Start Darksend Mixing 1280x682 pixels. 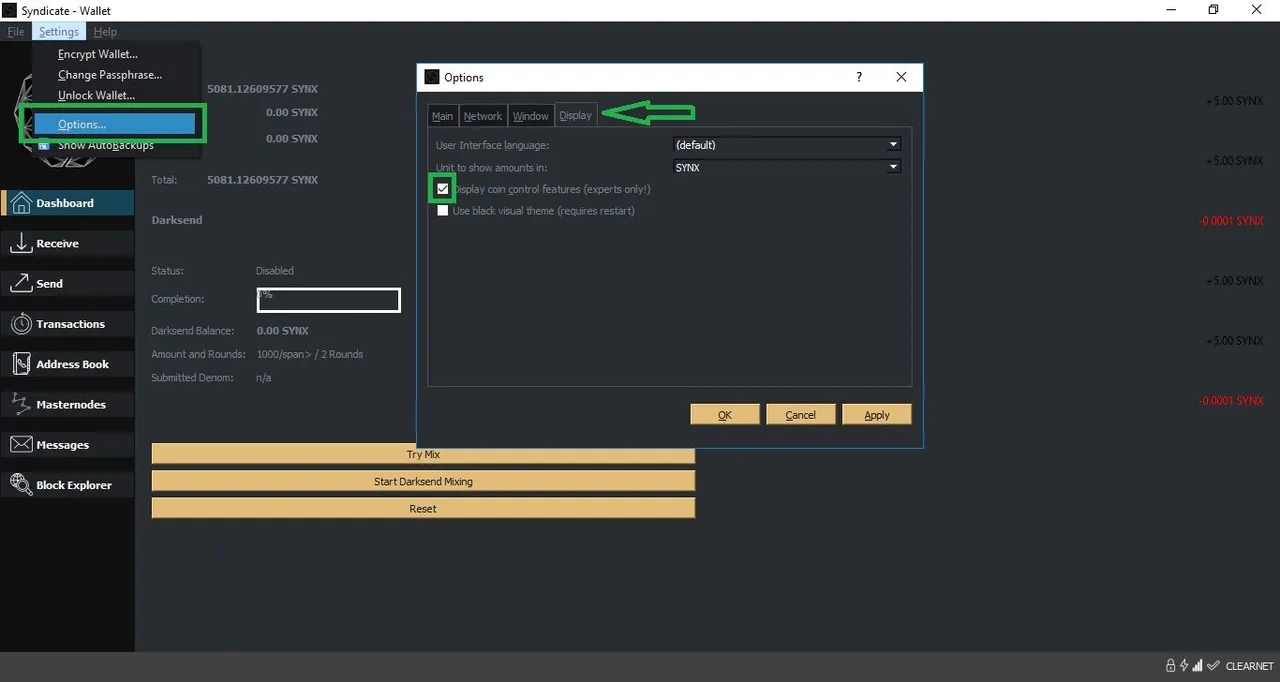pos(423,481)
